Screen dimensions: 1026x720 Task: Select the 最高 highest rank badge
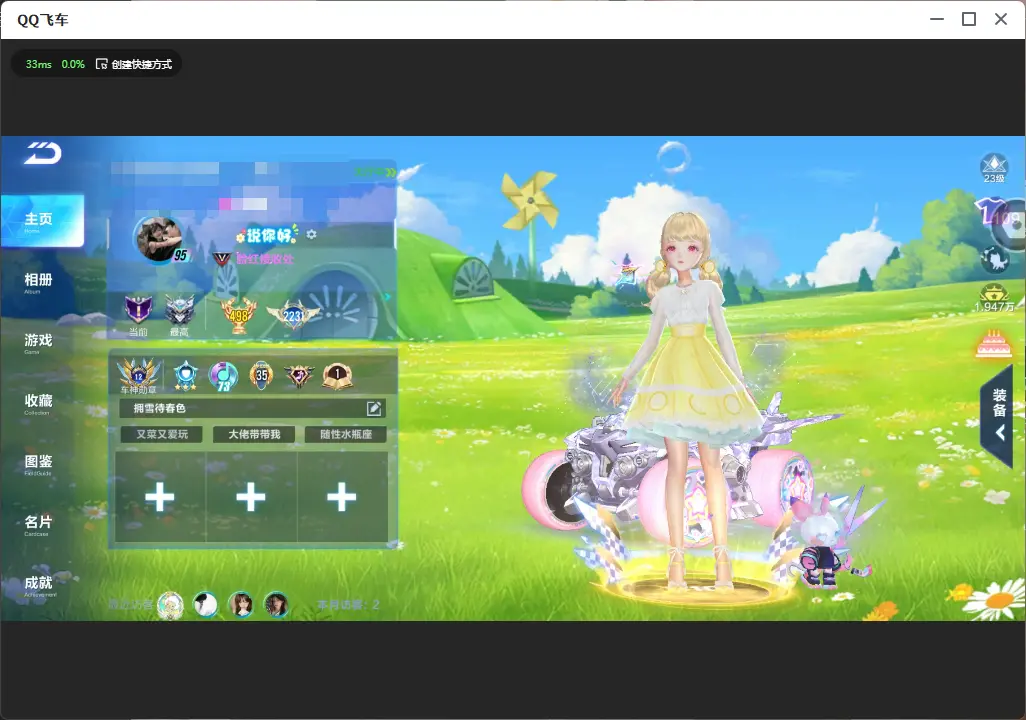(179, 314)
